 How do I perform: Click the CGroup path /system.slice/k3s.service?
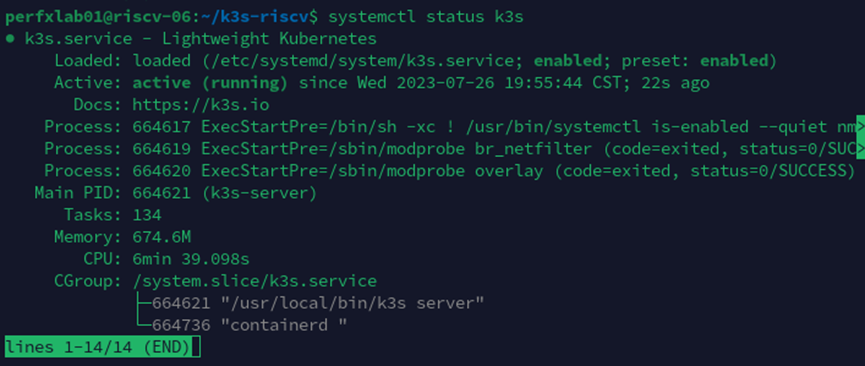(x=254, y=281)
